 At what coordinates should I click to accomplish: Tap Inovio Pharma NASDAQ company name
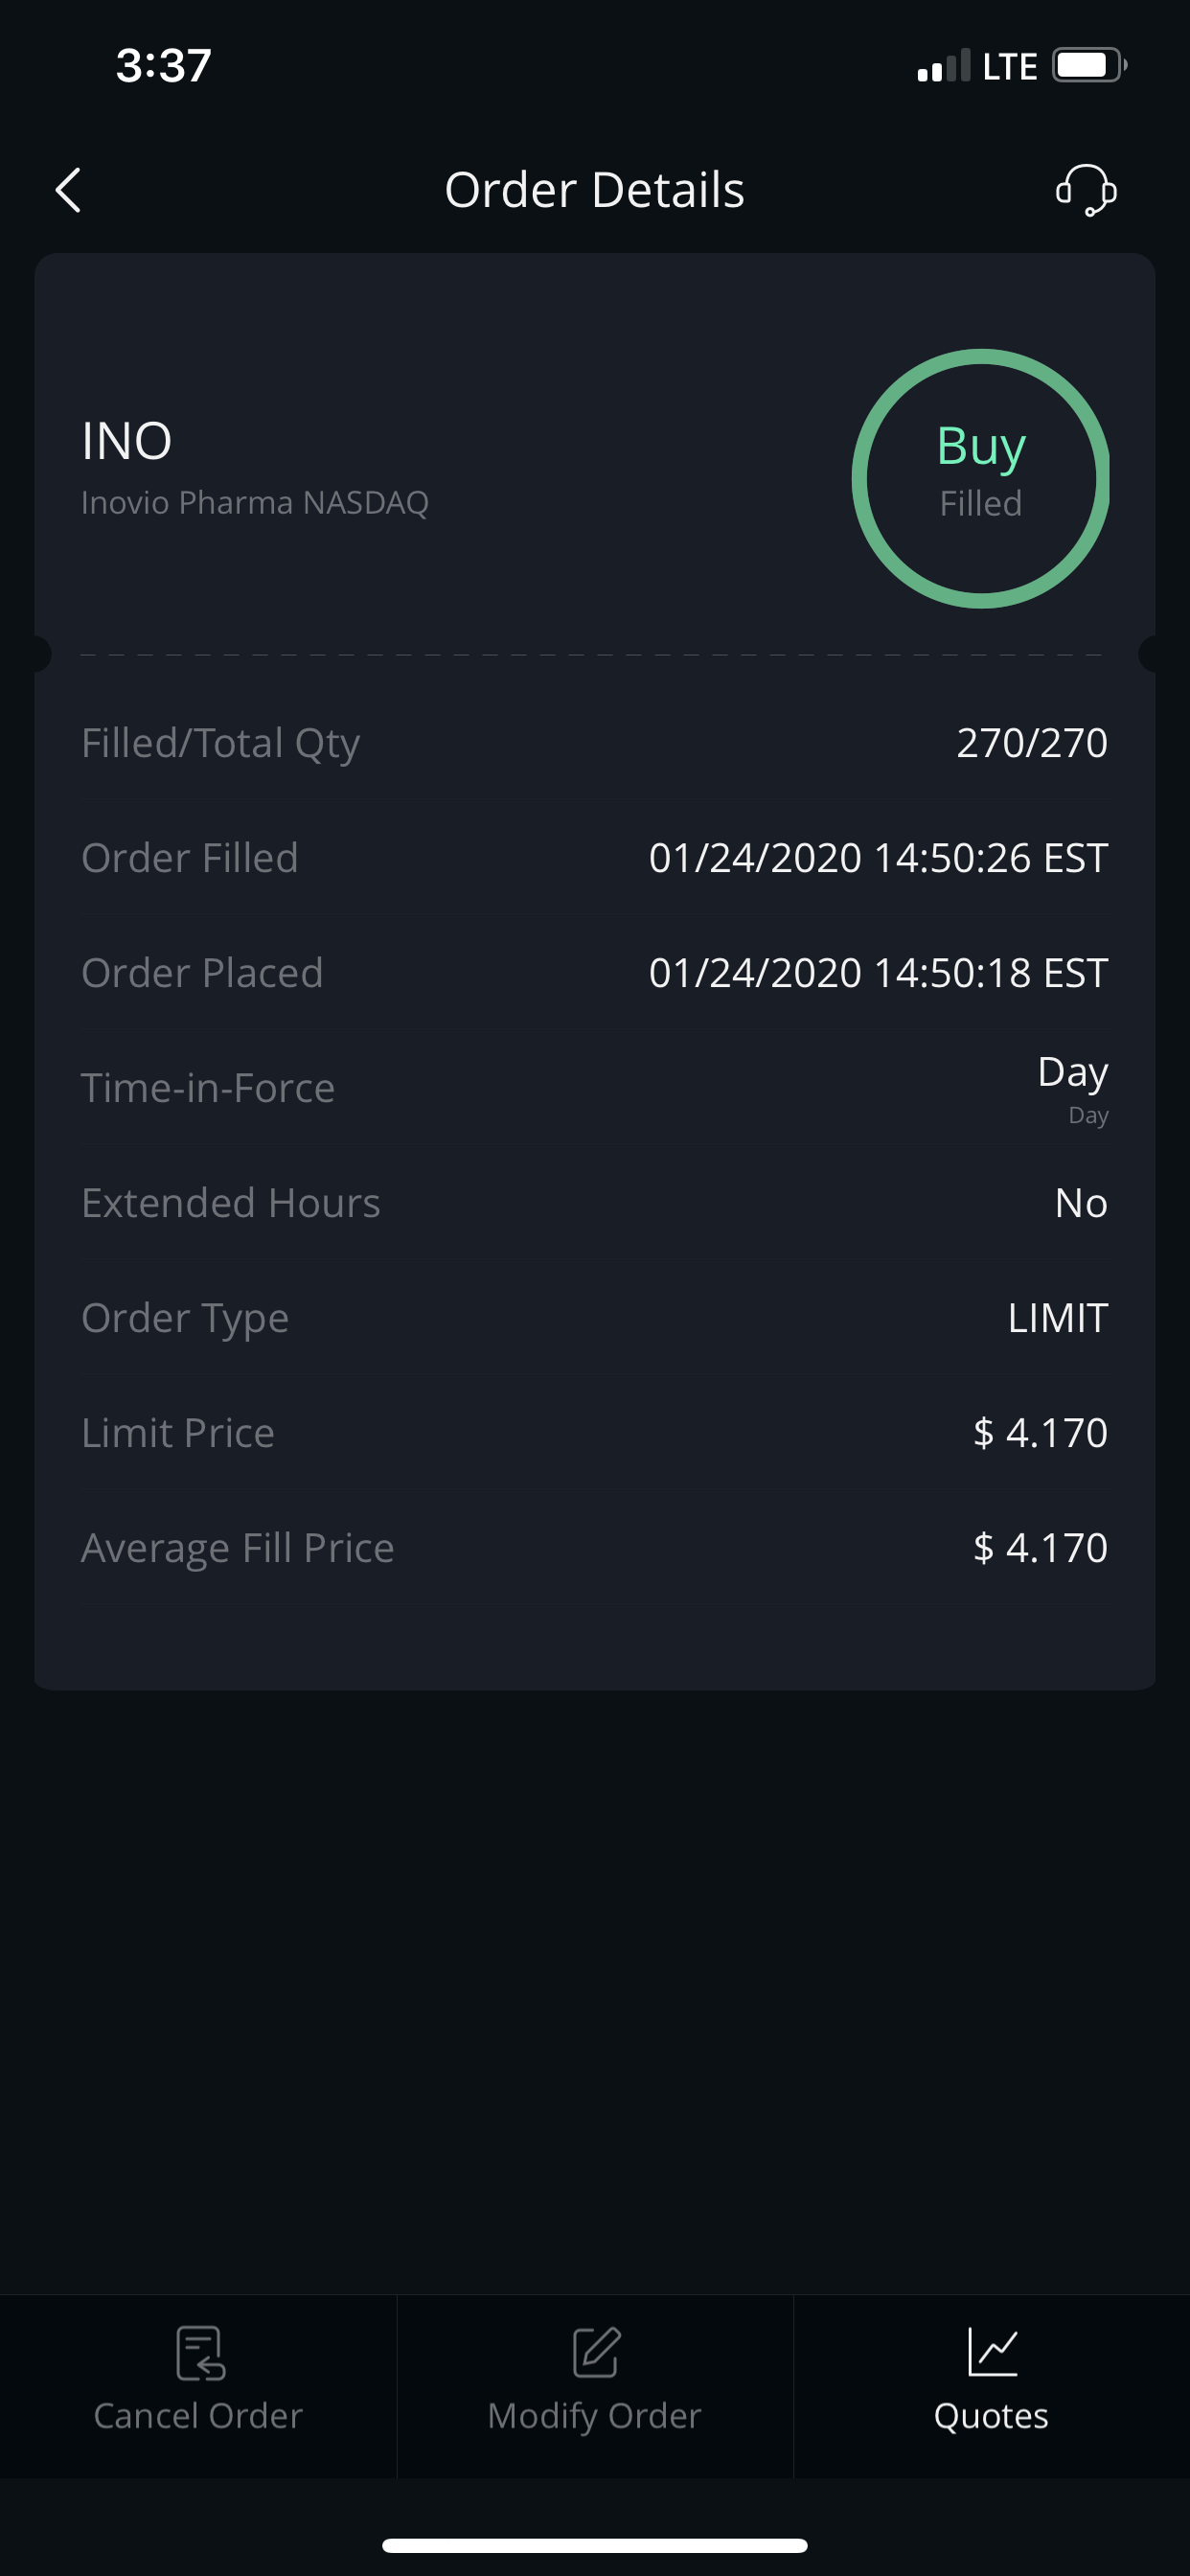(x=255, y=502)
